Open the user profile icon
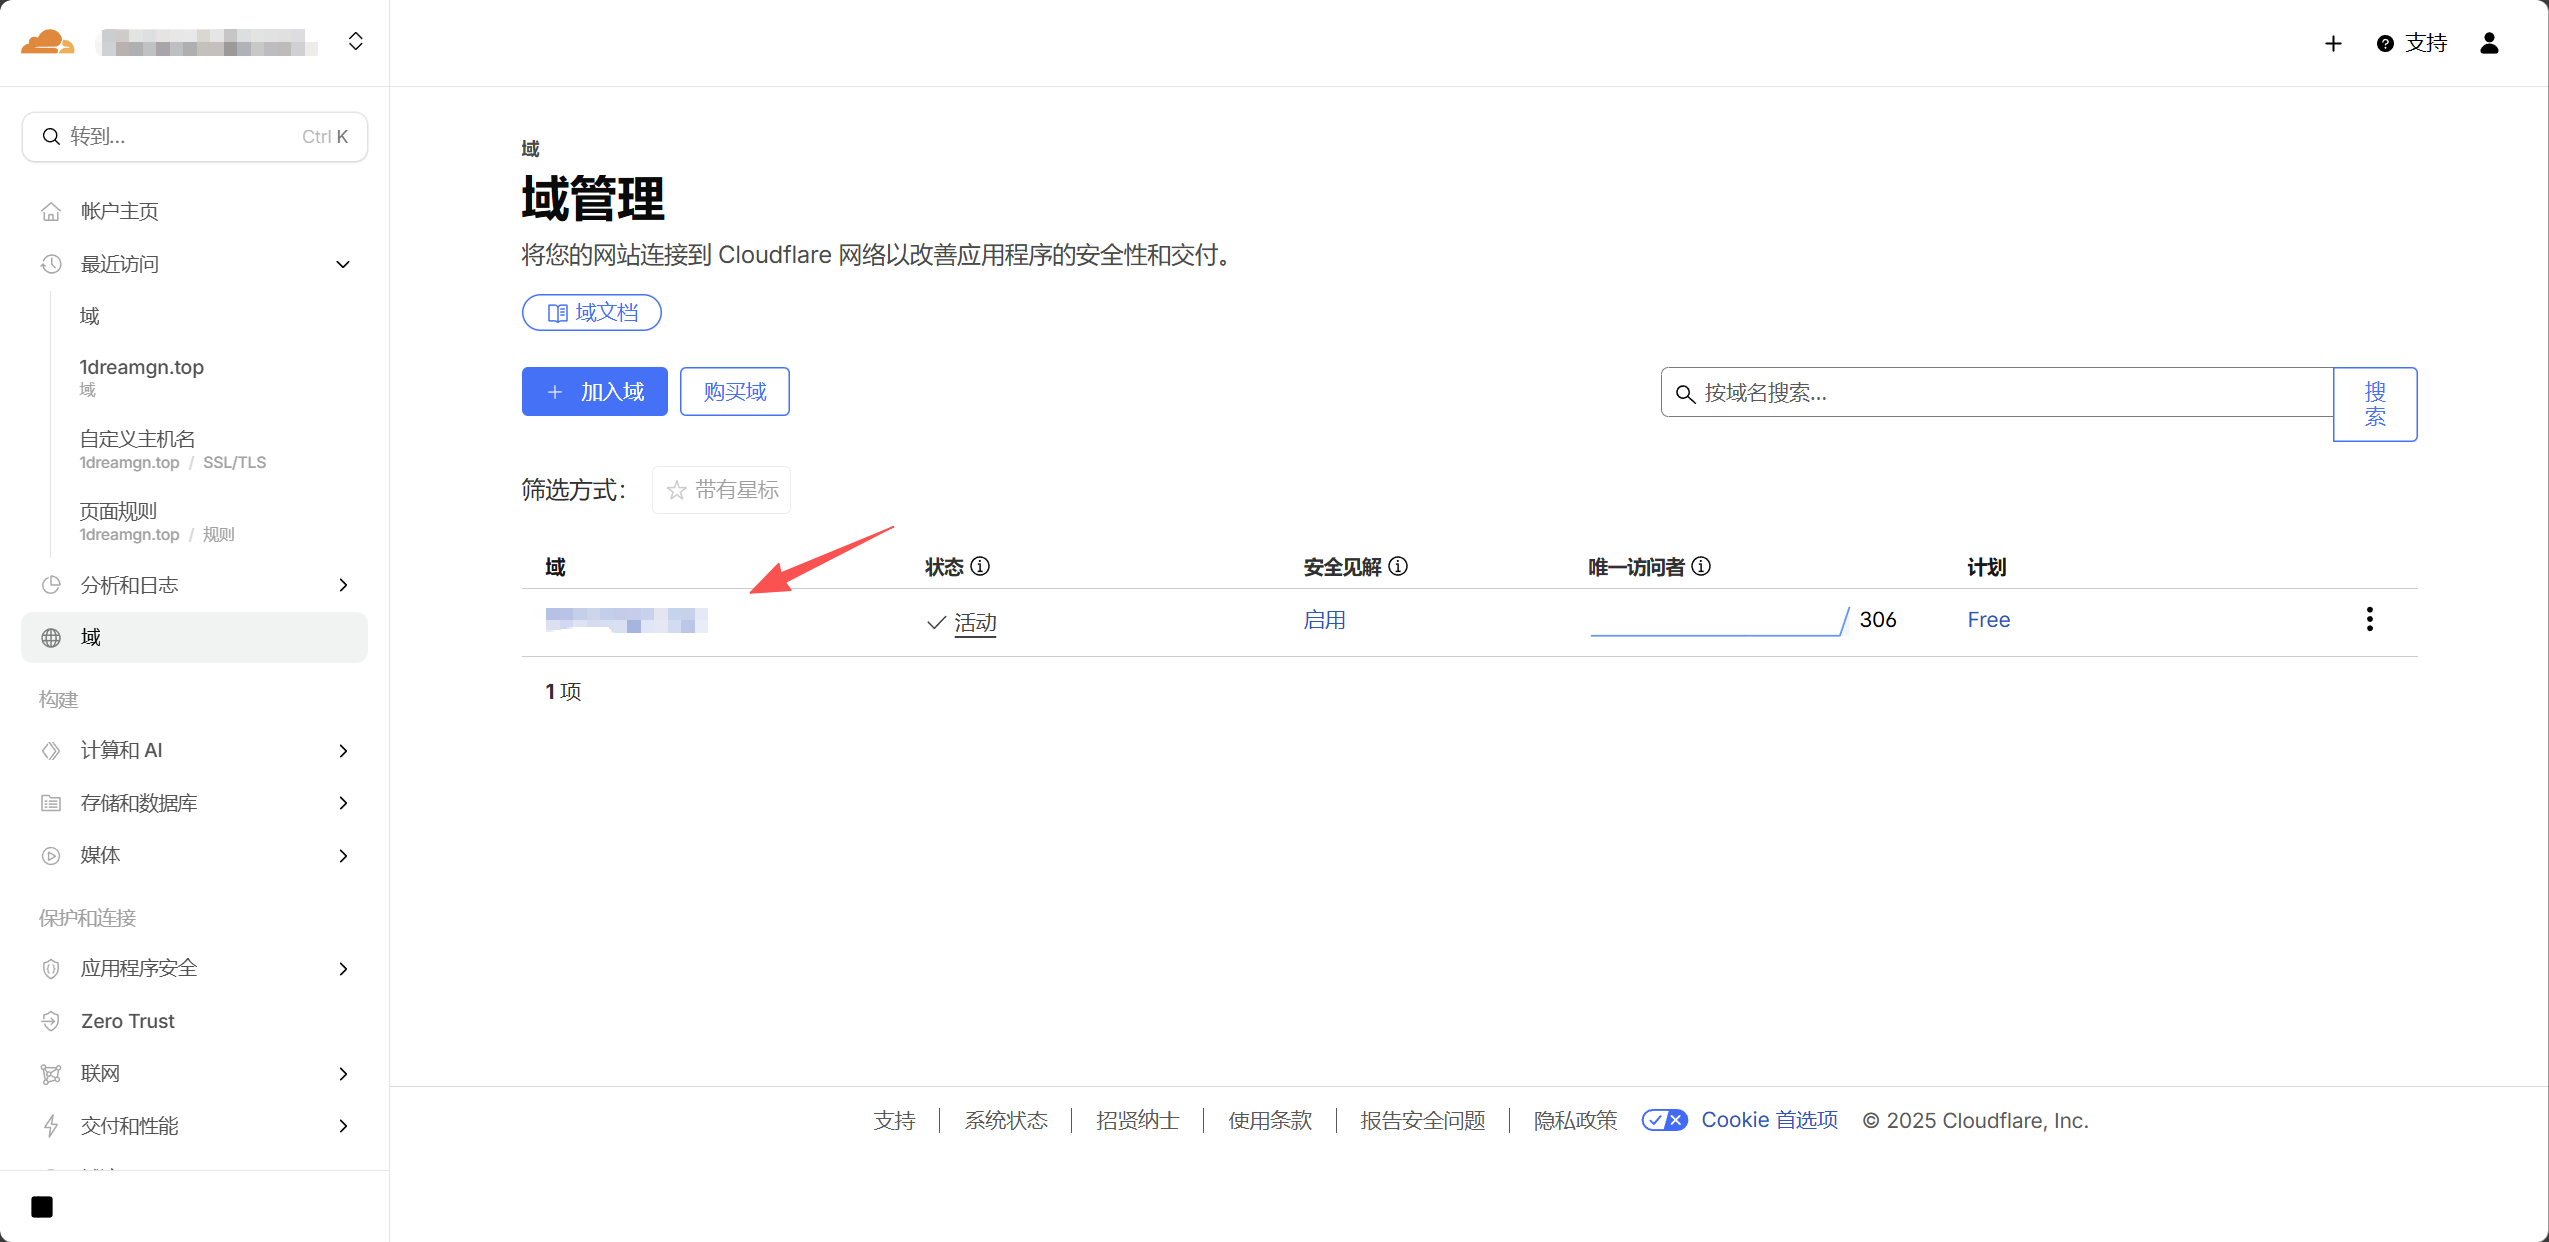The width and height of the screenshot is (2549, 1242). coord(2489,43)
